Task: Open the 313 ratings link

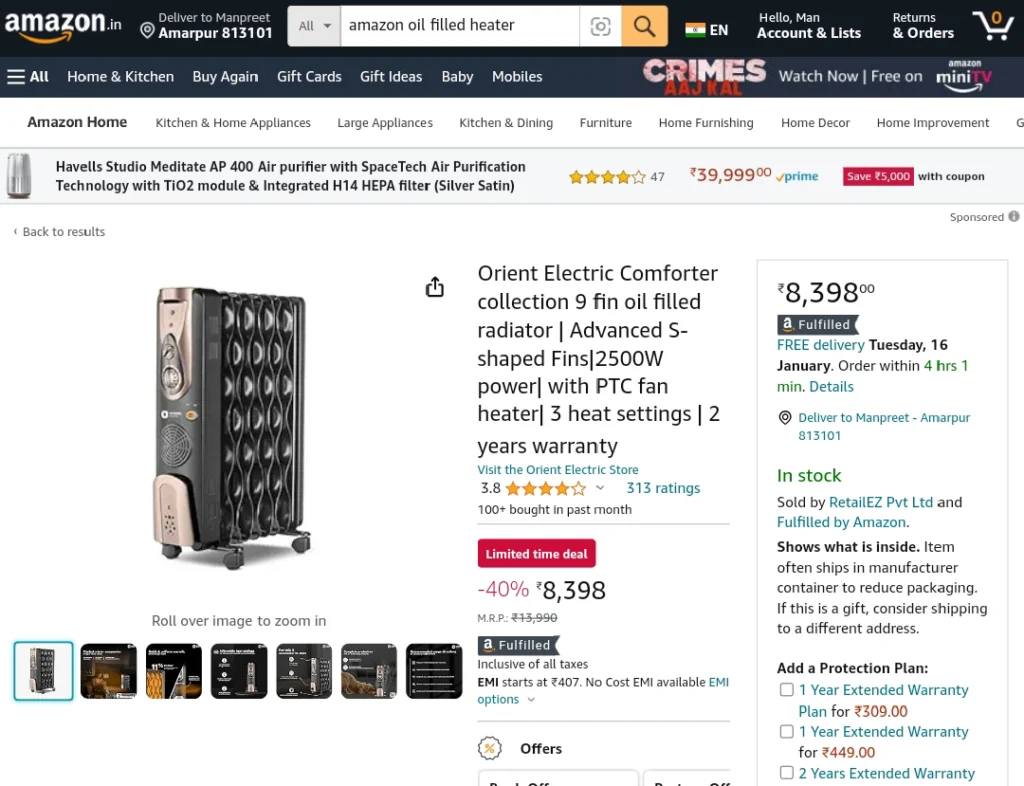Action: (663, 488)
